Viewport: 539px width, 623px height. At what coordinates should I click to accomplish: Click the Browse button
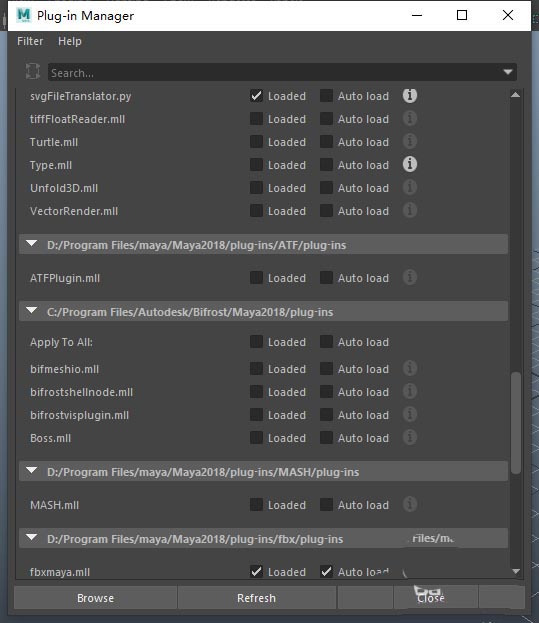95,598
